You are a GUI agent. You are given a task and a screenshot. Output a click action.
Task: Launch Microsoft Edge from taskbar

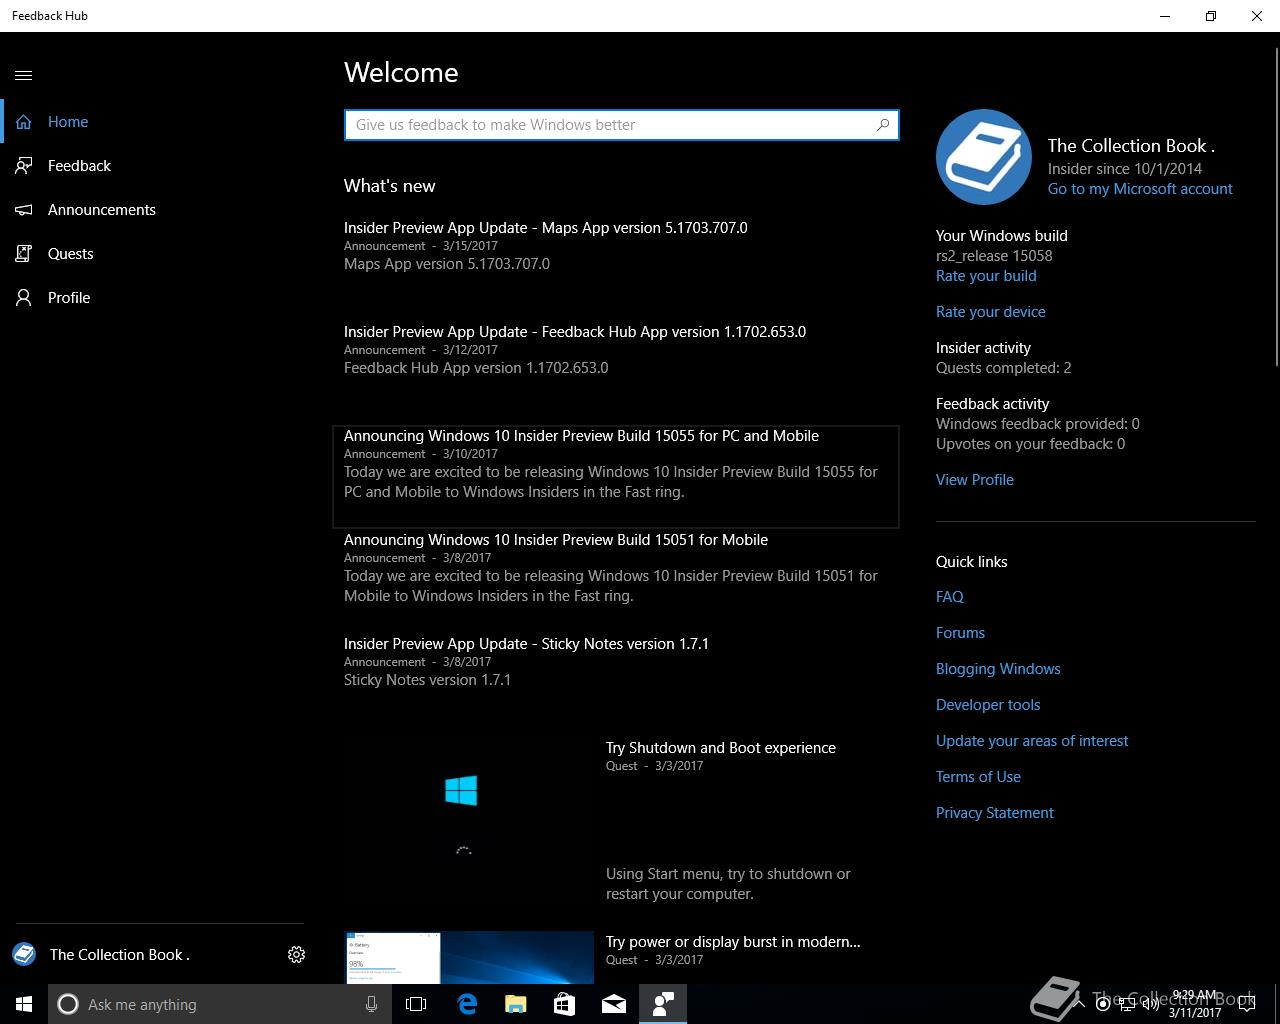tap(467, 1004)
